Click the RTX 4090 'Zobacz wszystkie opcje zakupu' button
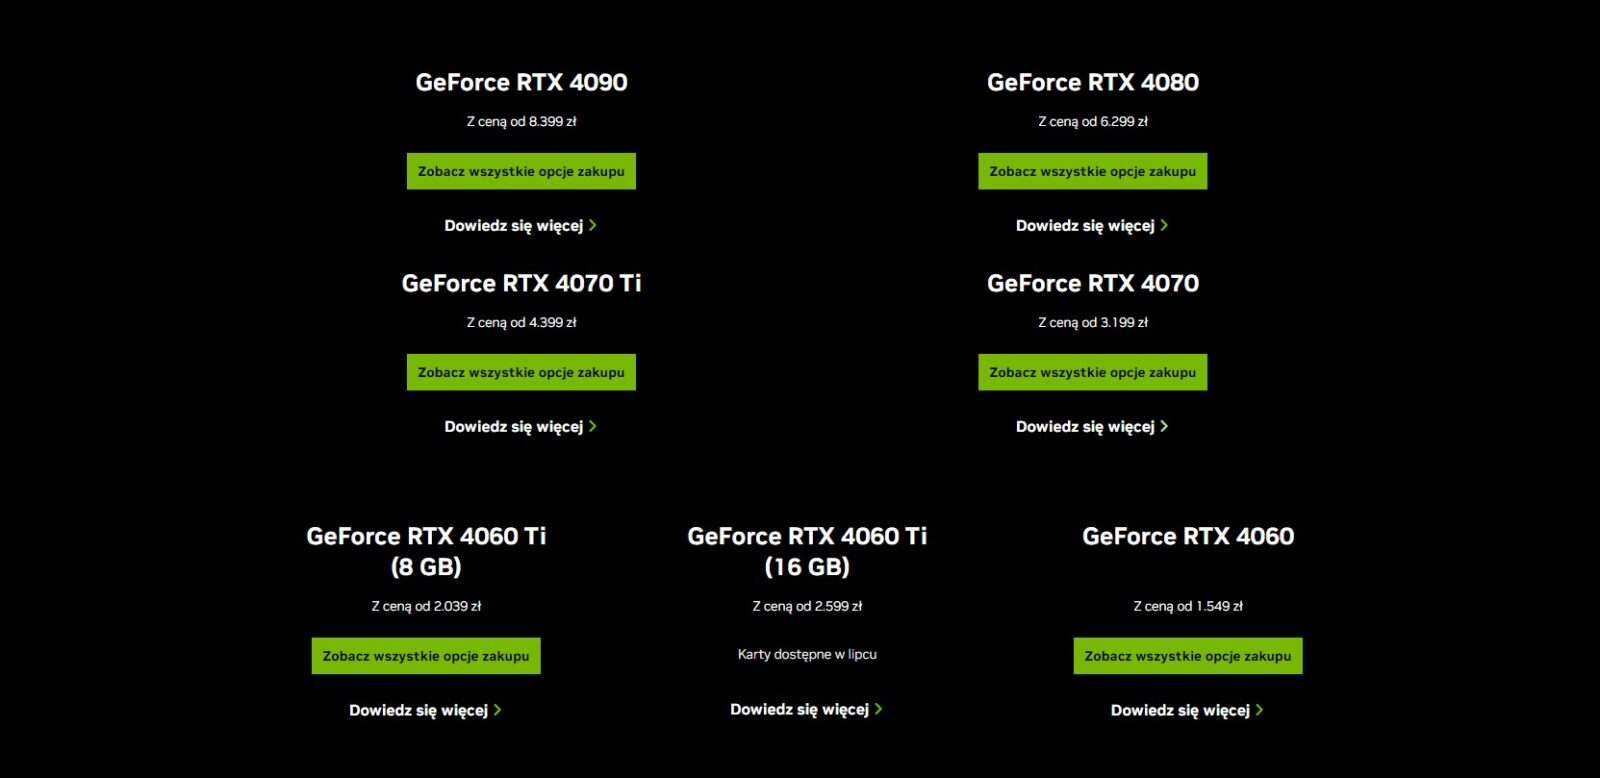Viewport: 1600px width, 778px height. point(521,171)
